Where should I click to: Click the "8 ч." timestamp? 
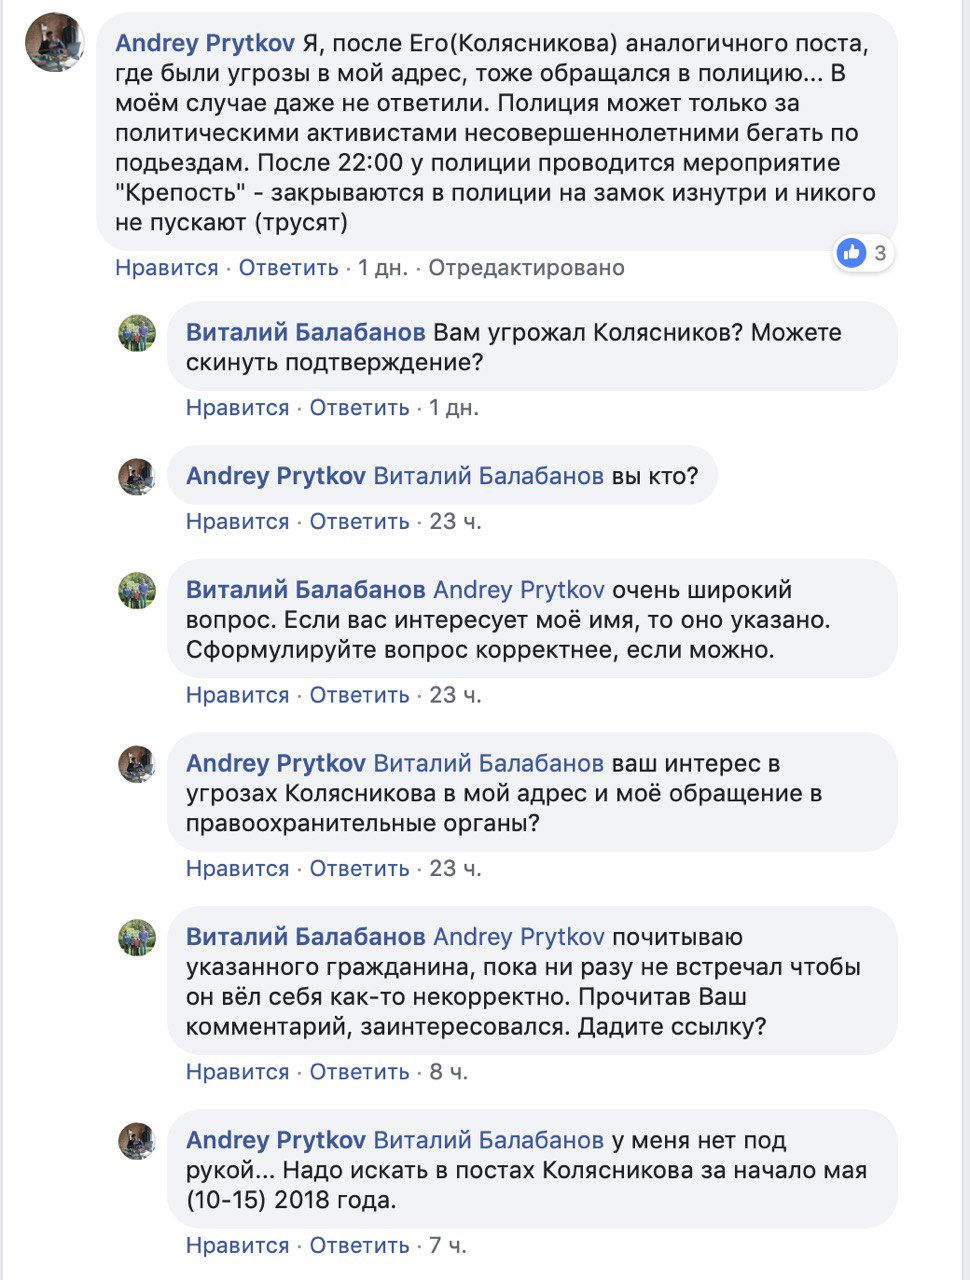pos(448,1072)
